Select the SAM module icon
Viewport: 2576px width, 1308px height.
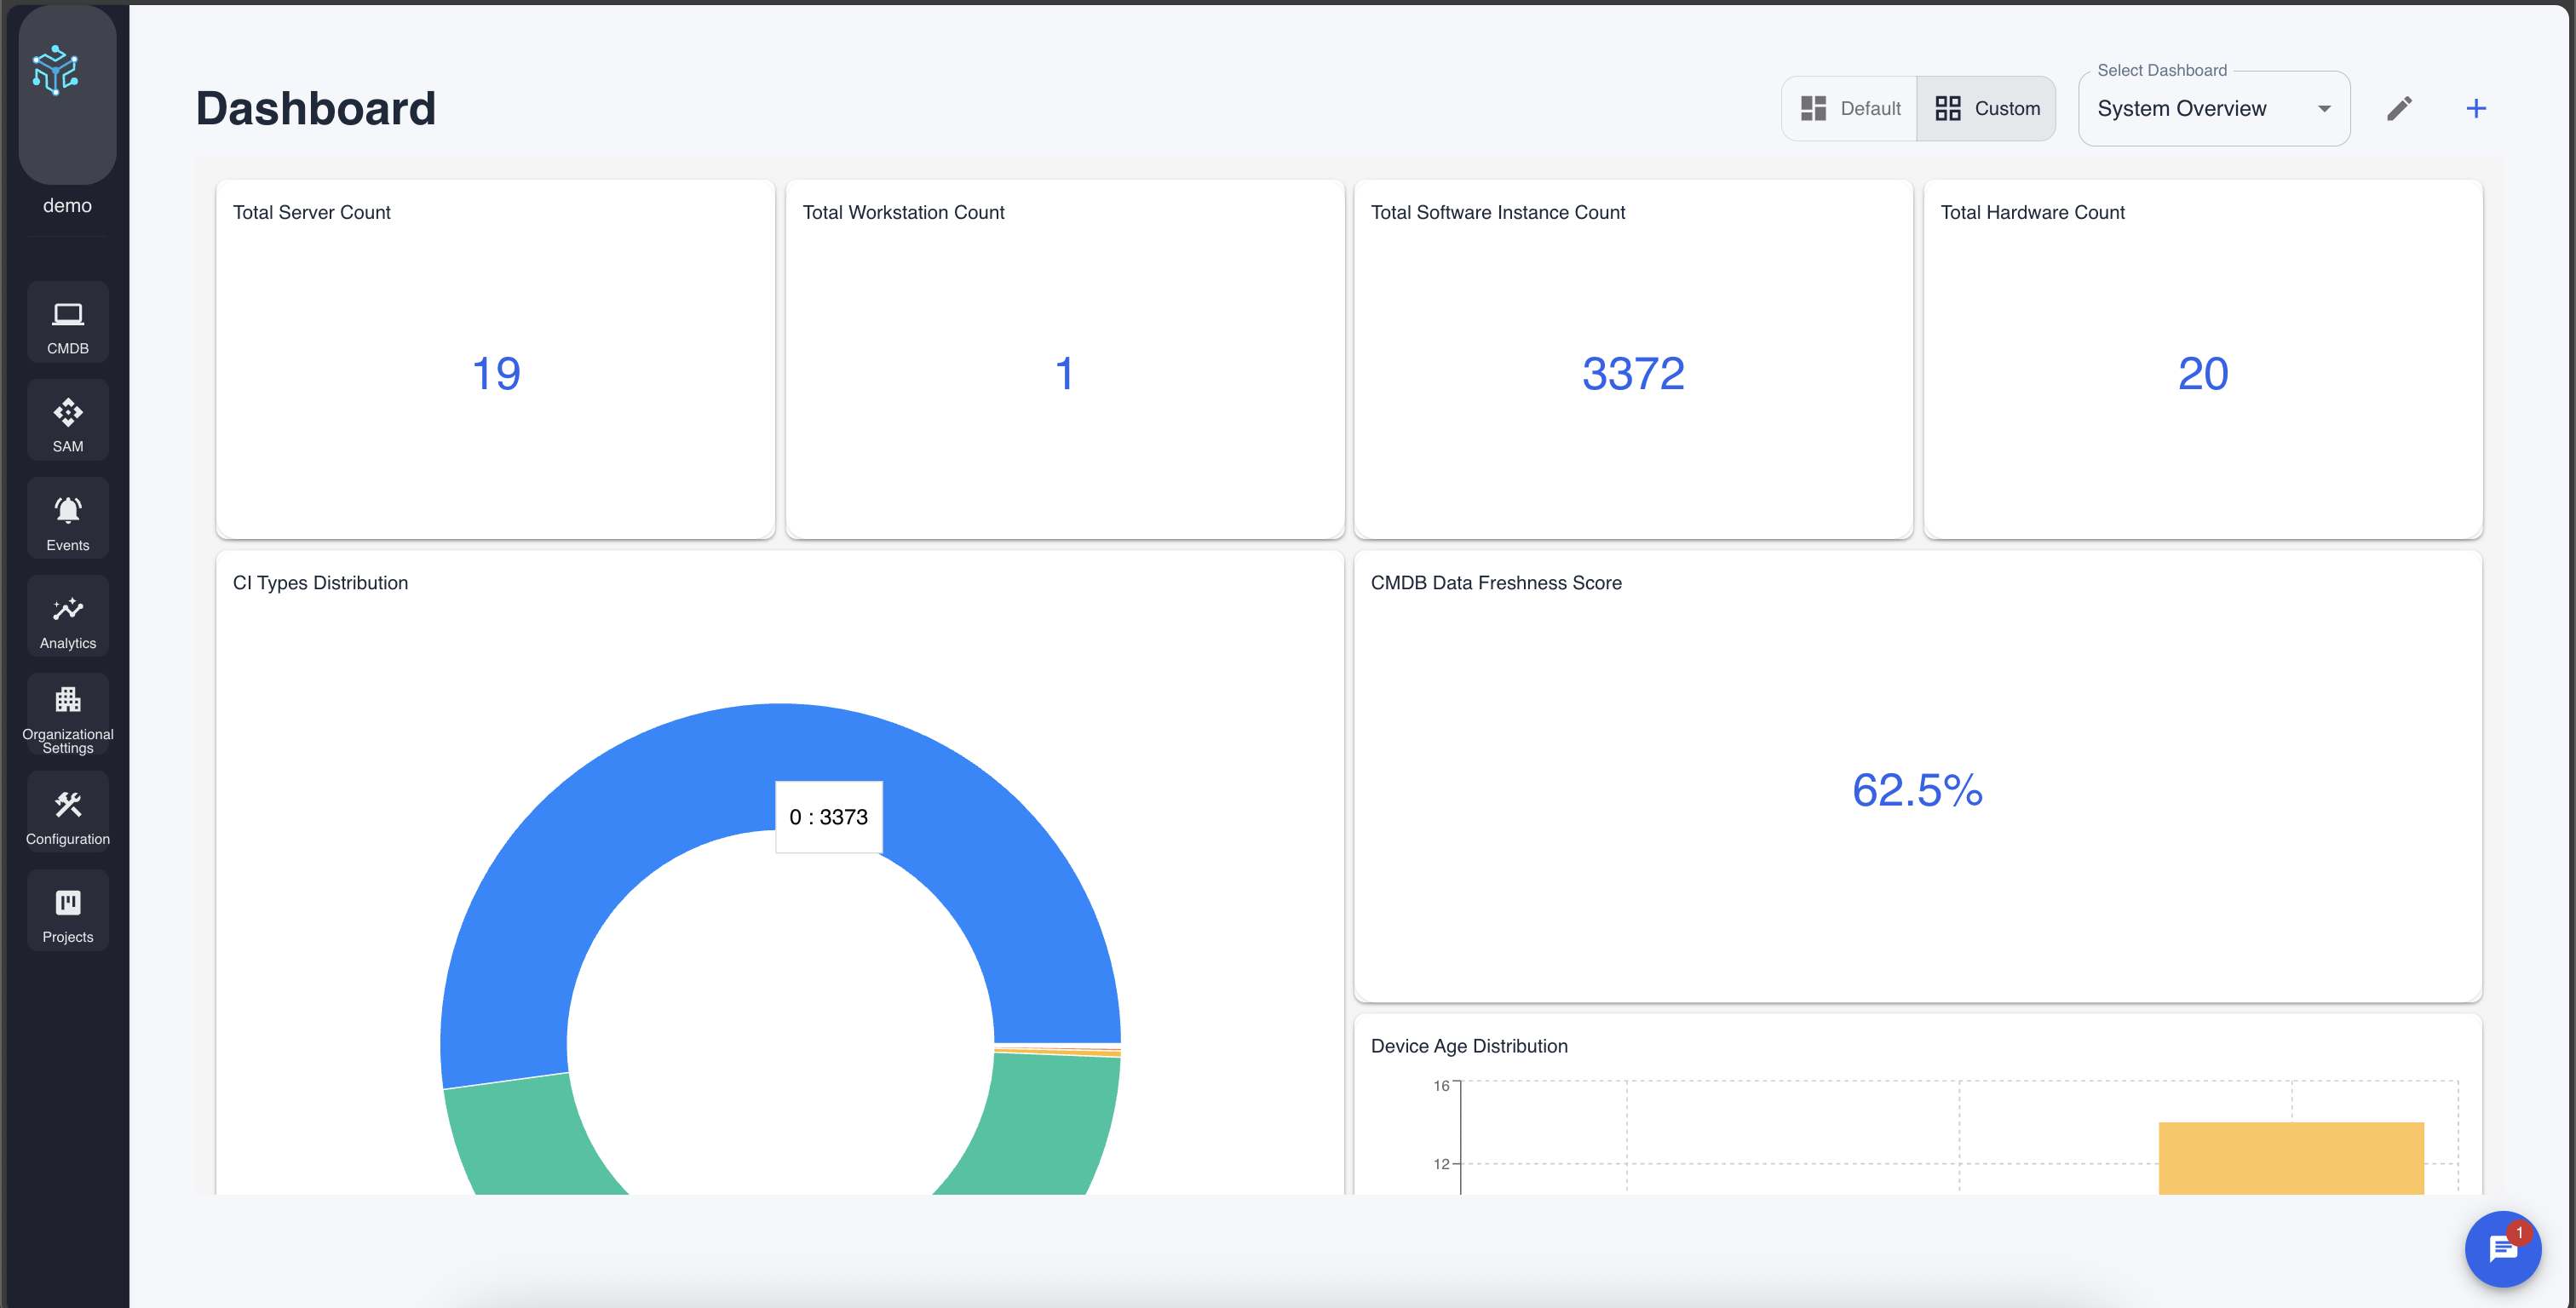(x=67, y=420)
